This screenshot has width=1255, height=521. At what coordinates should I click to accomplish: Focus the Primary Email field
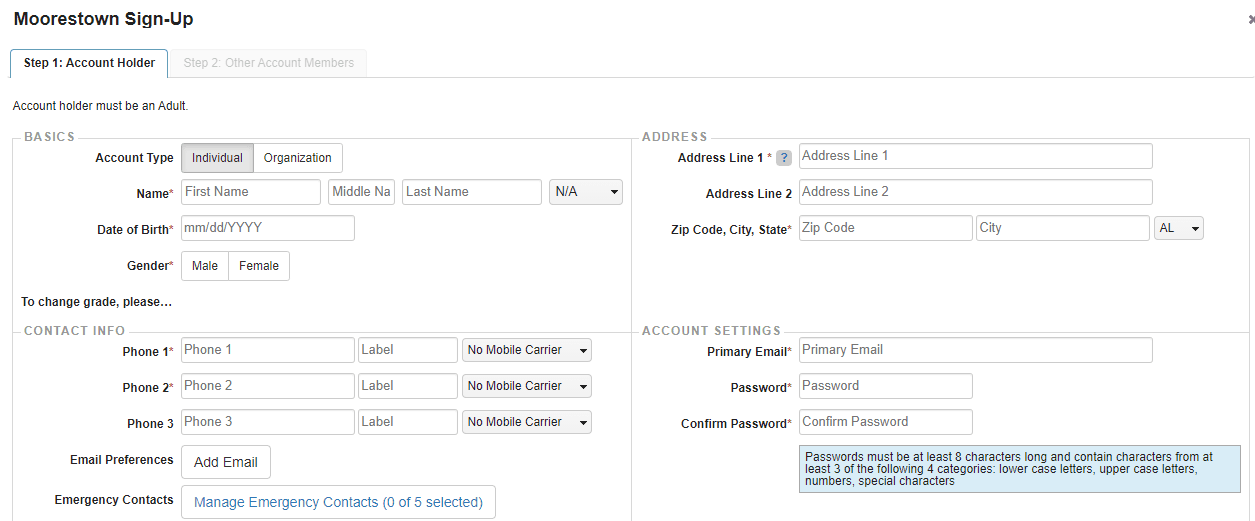click(976, 350)
